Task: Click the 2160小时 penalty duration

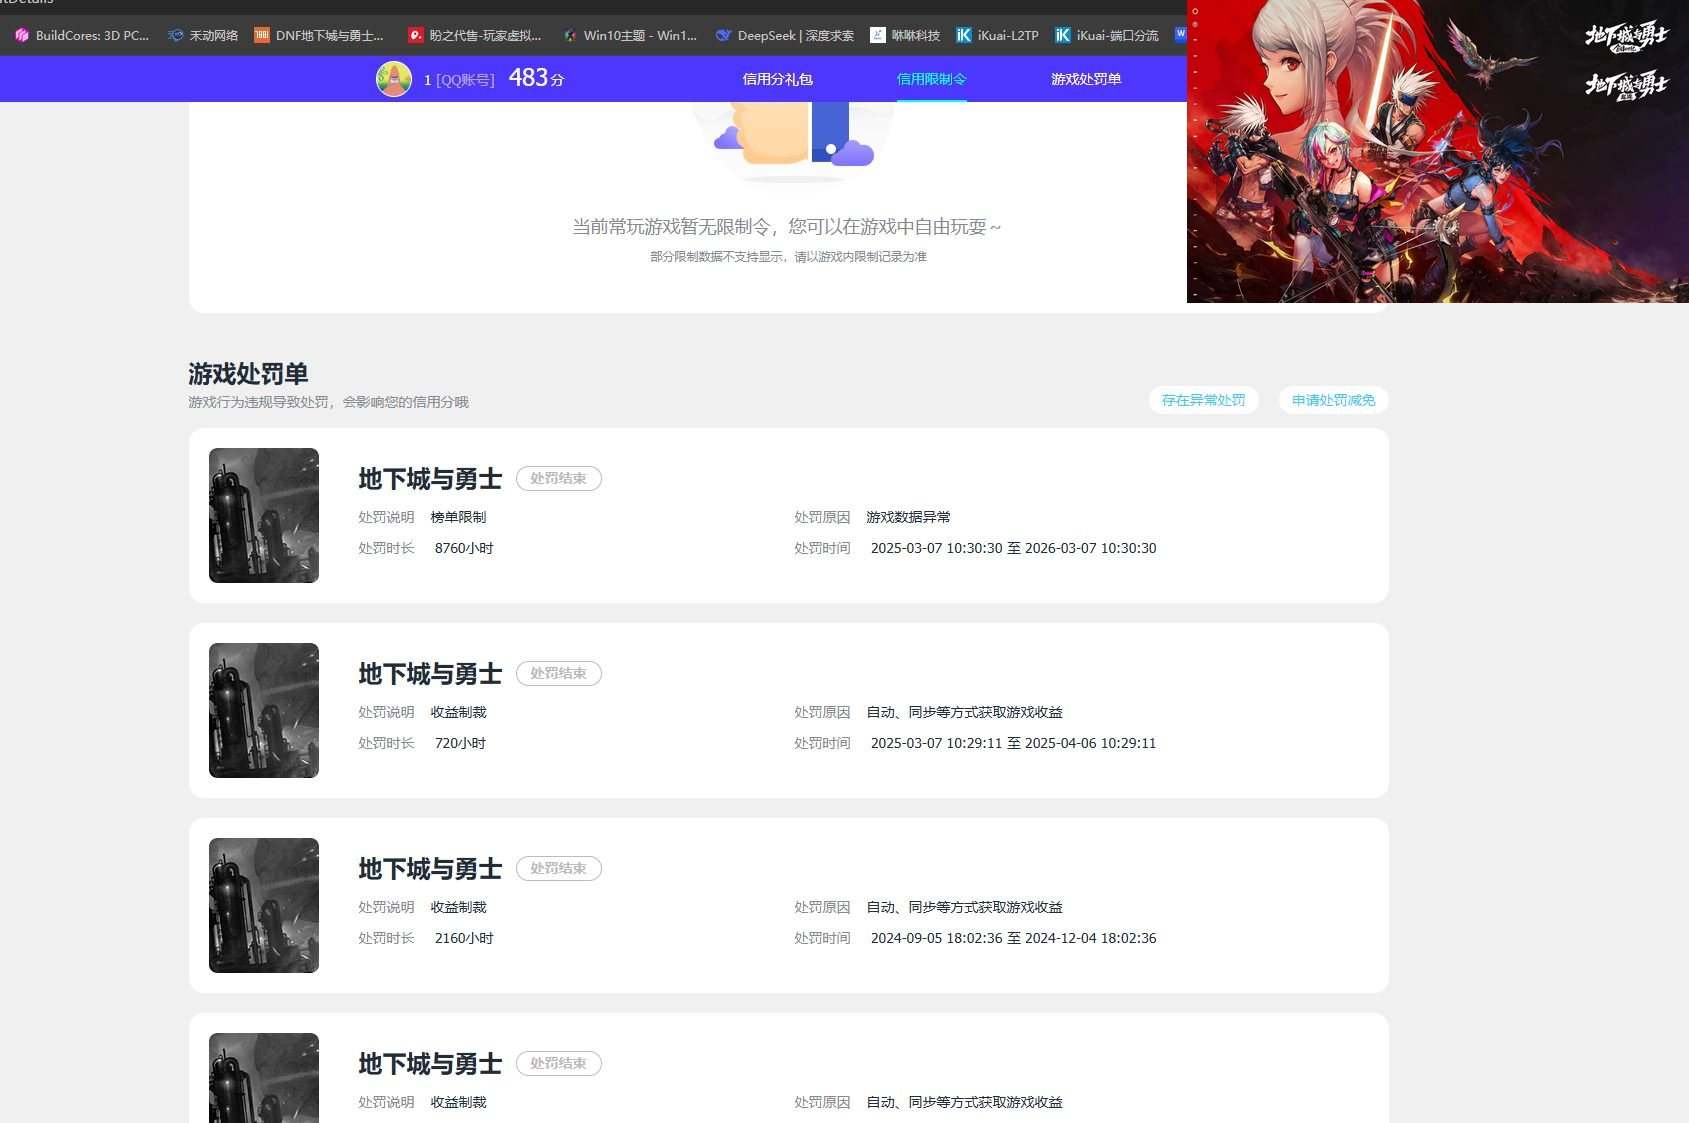Action: tap(464, 938)
